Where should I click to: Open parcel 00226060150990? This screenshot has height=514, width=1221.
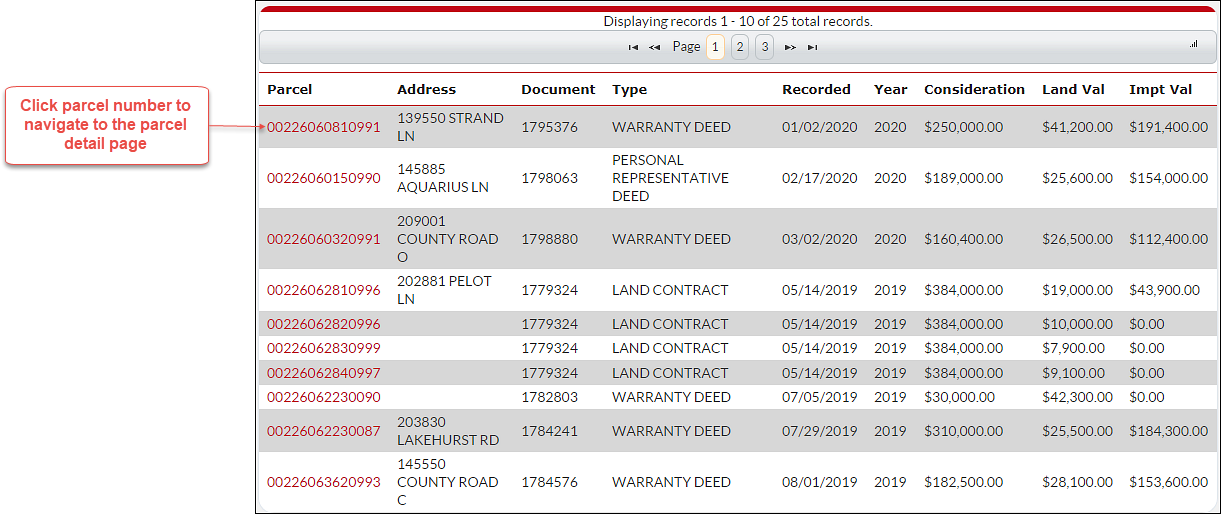coord(324,178)
